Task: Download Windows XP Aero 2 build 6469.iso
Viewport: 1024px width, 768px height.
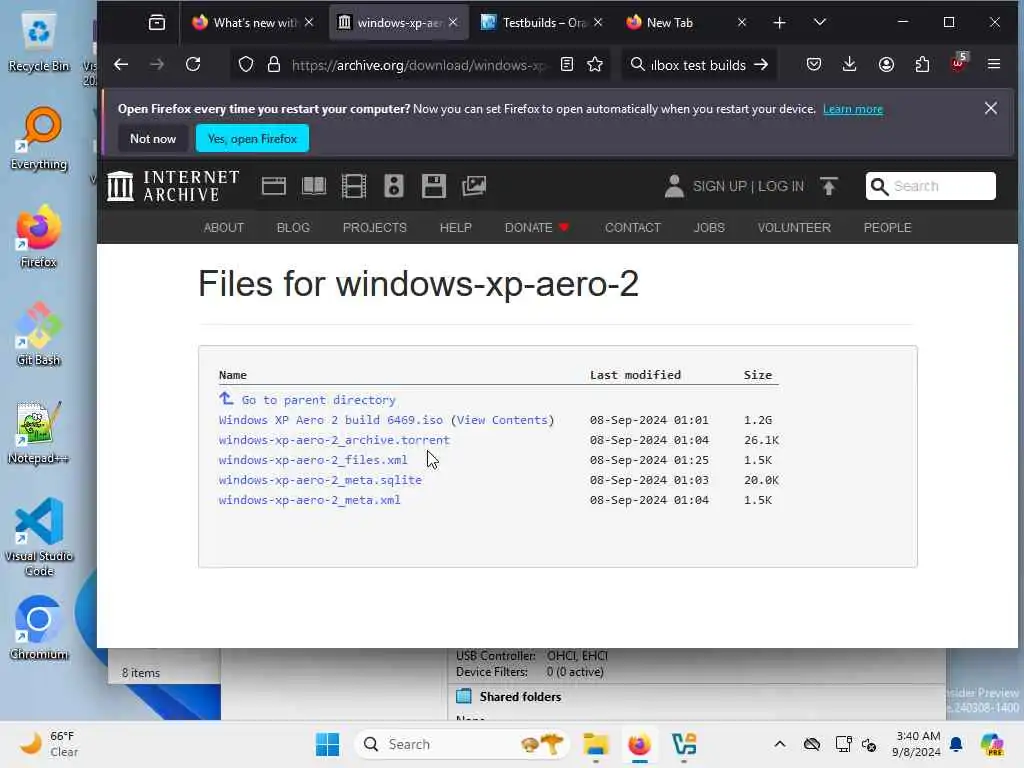Action: click(x=330, y=420)
